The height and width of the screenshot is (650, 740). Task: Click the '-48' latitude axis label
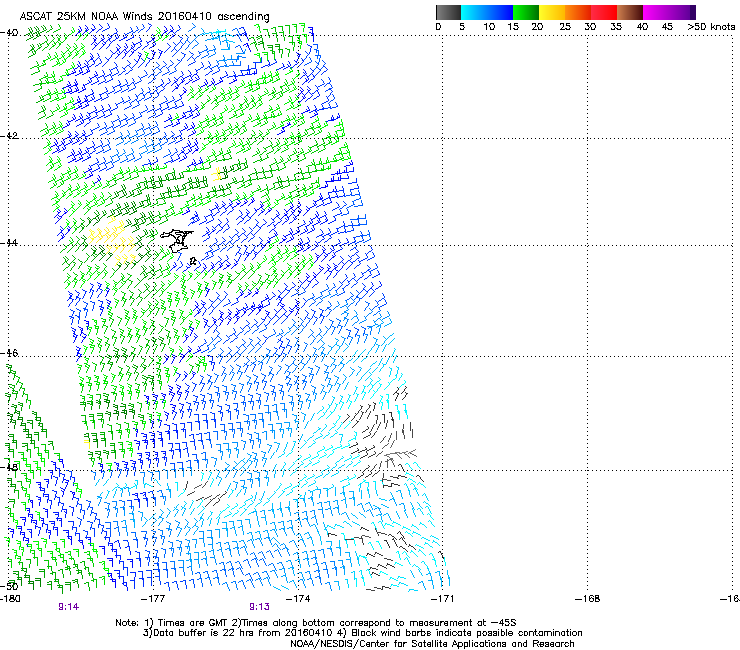click(9, 467)
